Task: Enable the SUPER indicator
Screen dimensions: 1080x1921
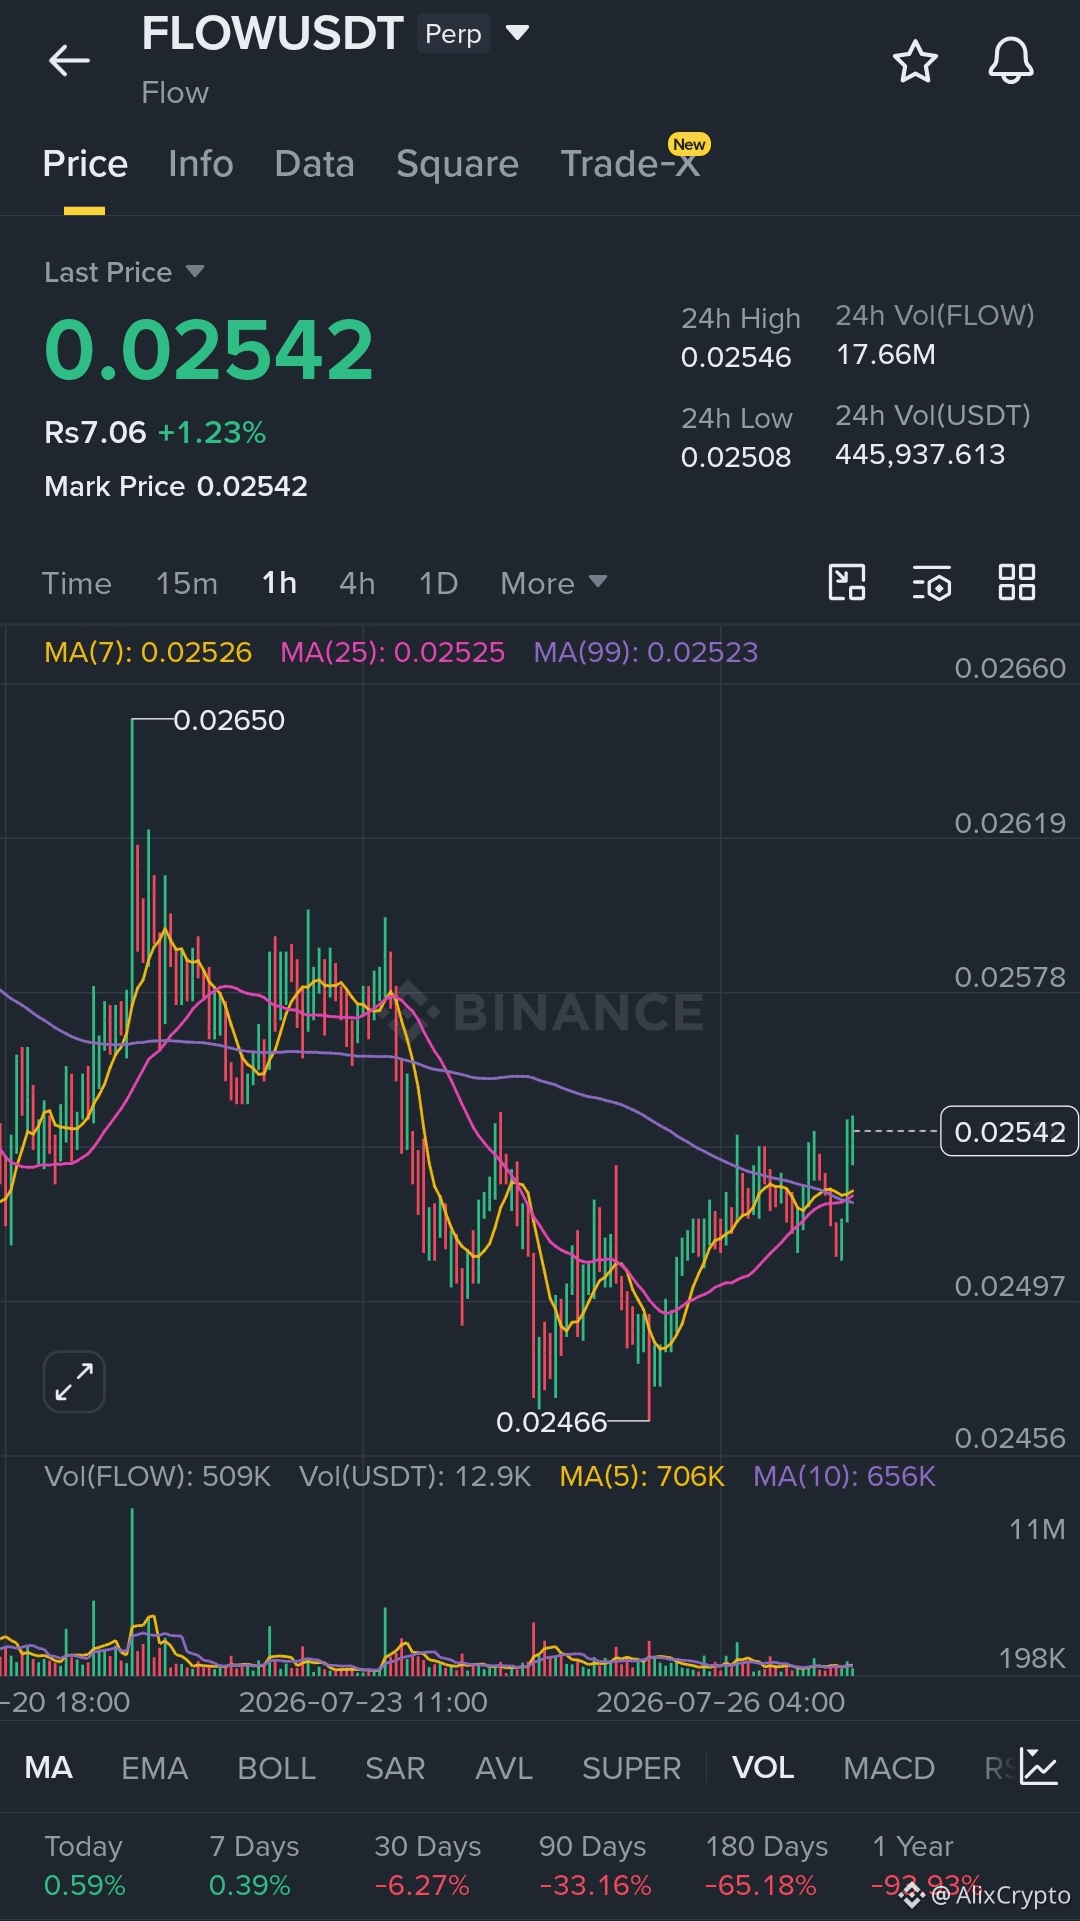Action: [x=631, y=1768]
